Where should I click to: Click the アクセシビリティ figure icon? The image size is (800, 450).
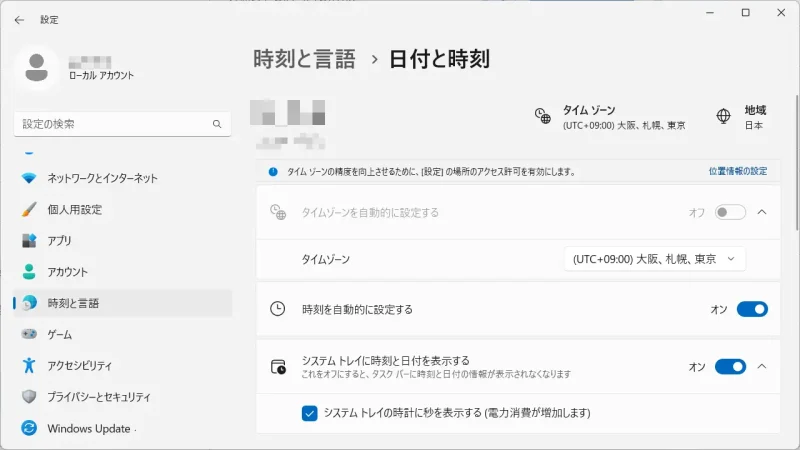pos(29,365)
